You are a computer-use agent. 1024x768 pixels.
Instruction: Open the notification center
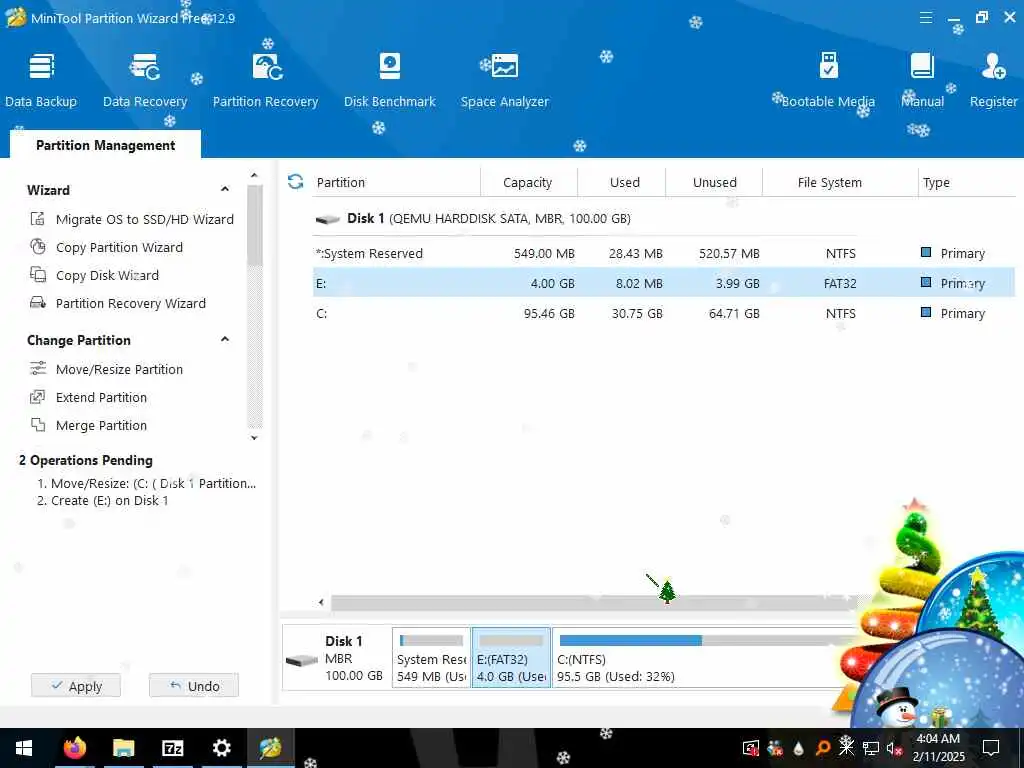pos(991,748)
